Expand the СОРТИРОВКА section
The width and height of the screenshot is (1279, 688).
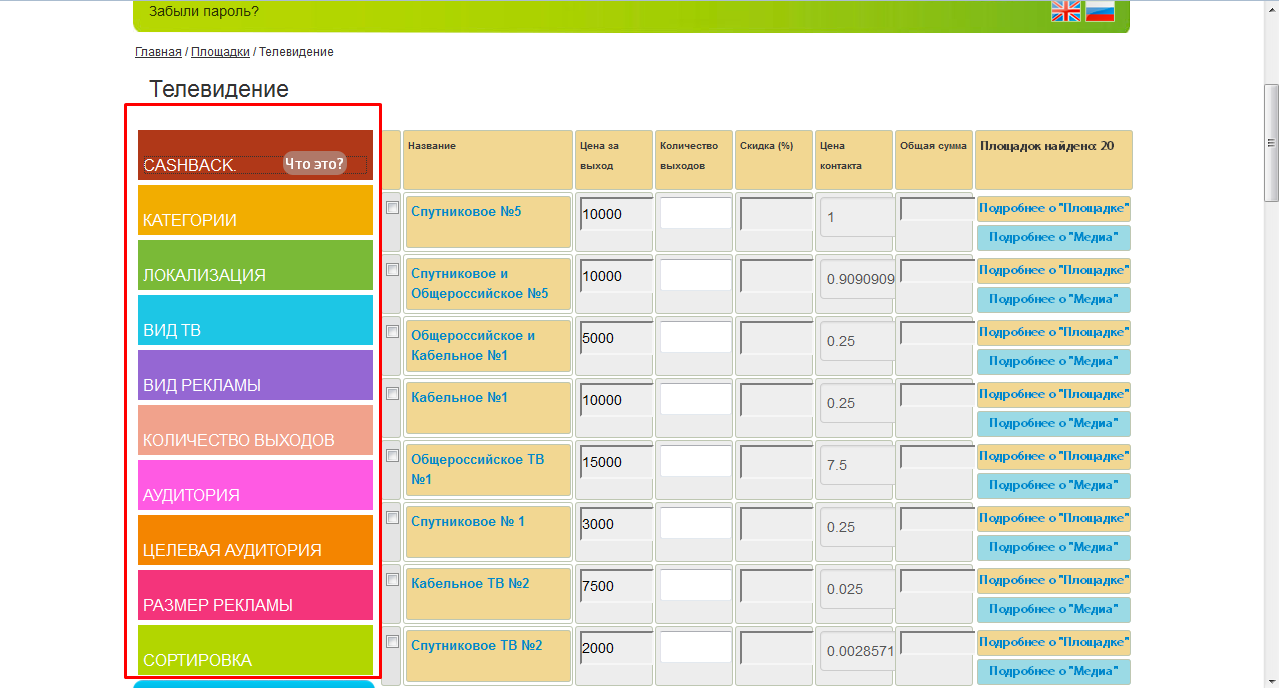coord(255,650)
